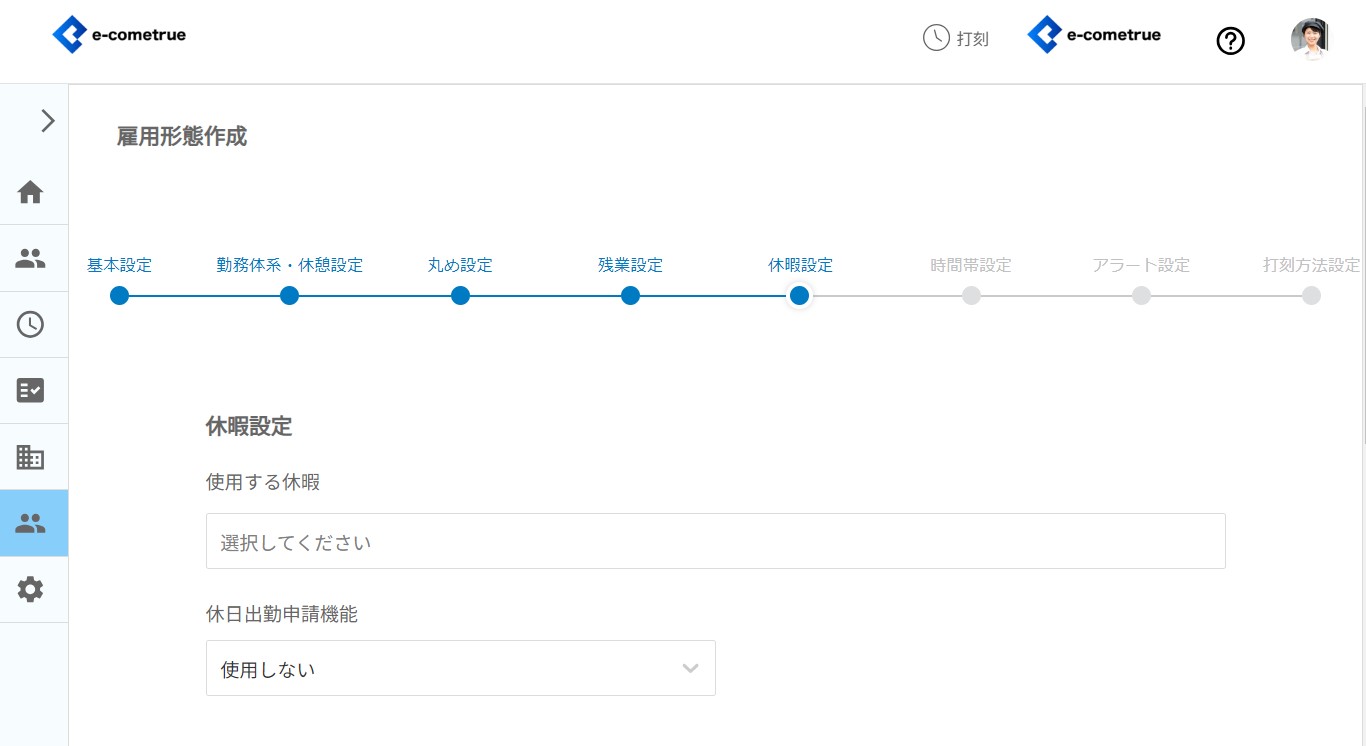Open the user profile avatar
Viewport: 1366px width, 746px height.
pyautogui.click(x=1309, y=40)
